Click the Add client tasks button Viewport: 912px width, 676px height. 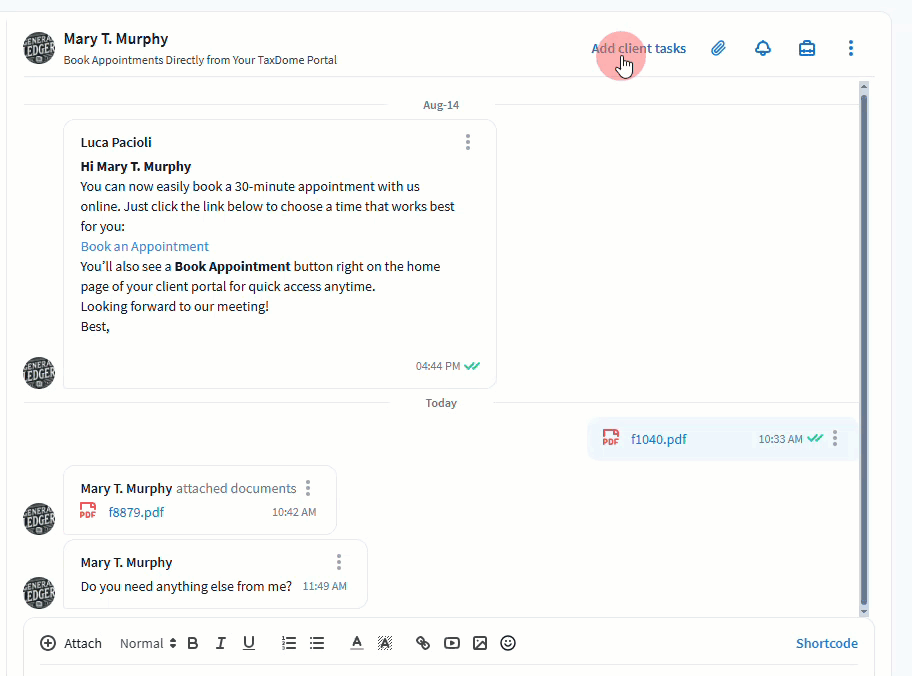pos(638,48)
